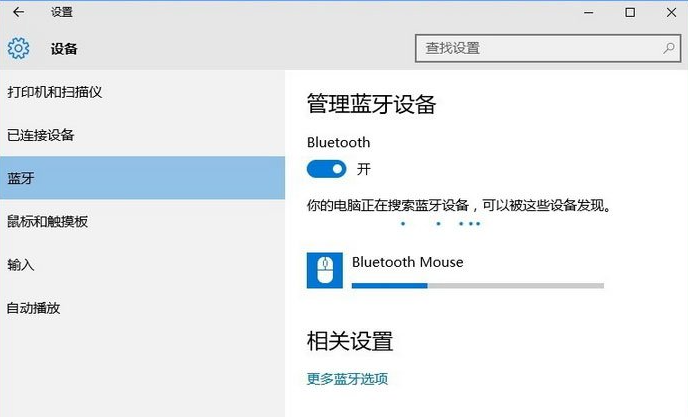This screenshot has width=688, height=417.
Task: Open the 更多蓝牙选项 link
Action: [347, 379]
